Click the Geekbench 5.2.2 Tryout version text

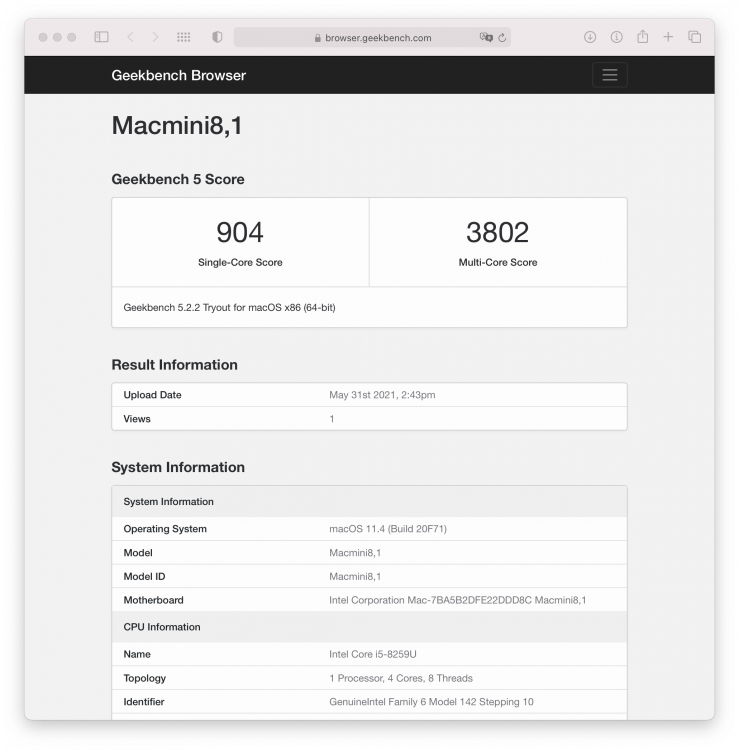(x=229, y=308)
